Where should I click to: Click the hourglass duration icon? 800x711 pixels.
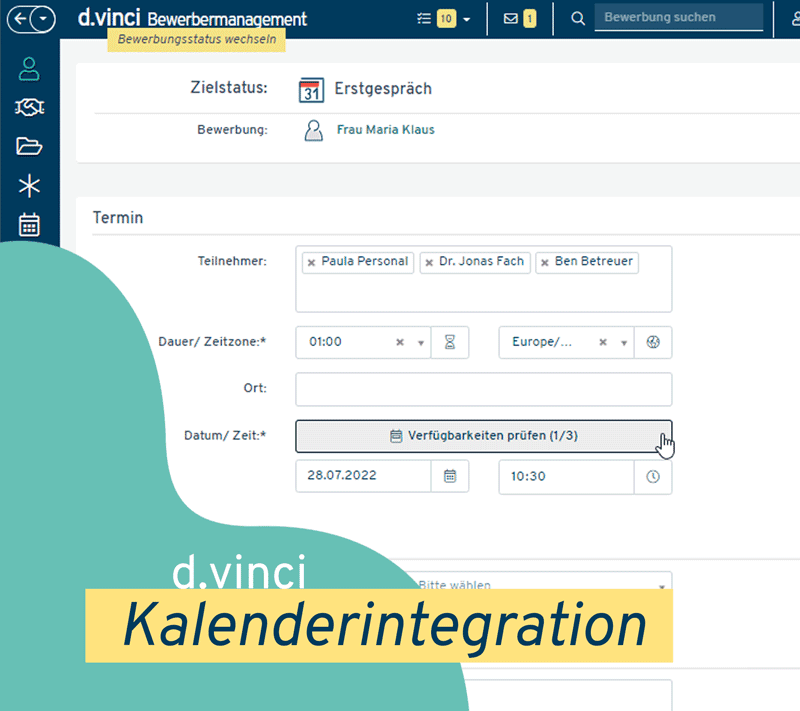point(450,342)
